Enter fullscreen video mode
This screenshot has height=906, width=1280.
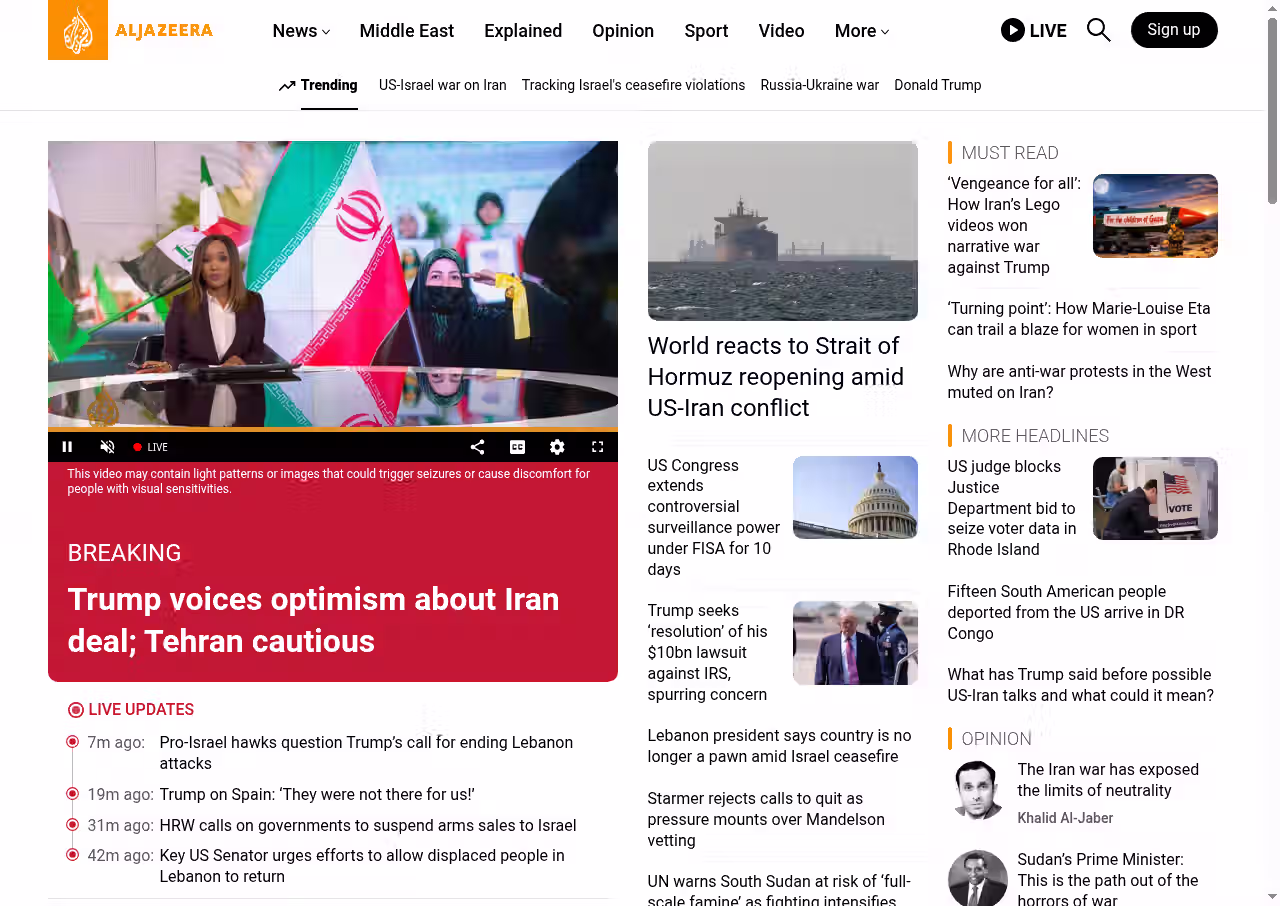(597, 447)
